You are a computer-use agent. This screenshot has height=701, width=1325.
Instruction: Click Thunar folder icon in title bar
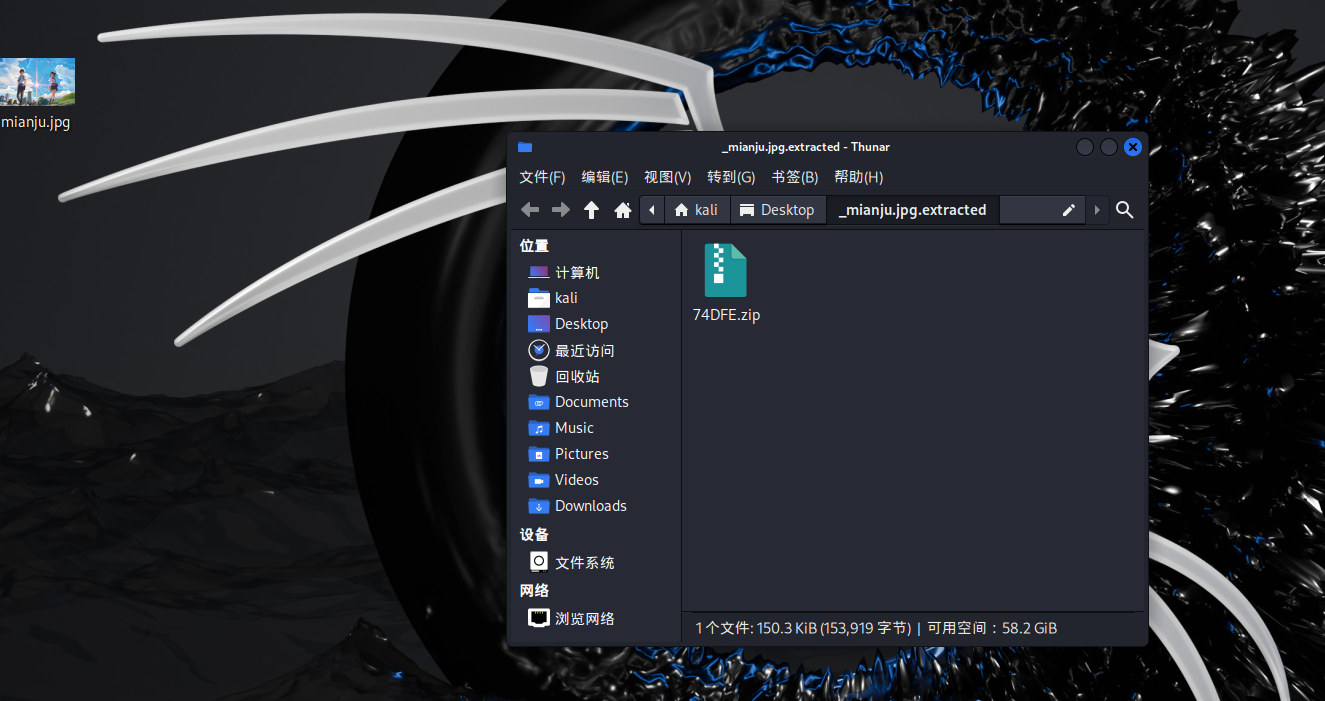pyautogui.click(x=525, y=147)
